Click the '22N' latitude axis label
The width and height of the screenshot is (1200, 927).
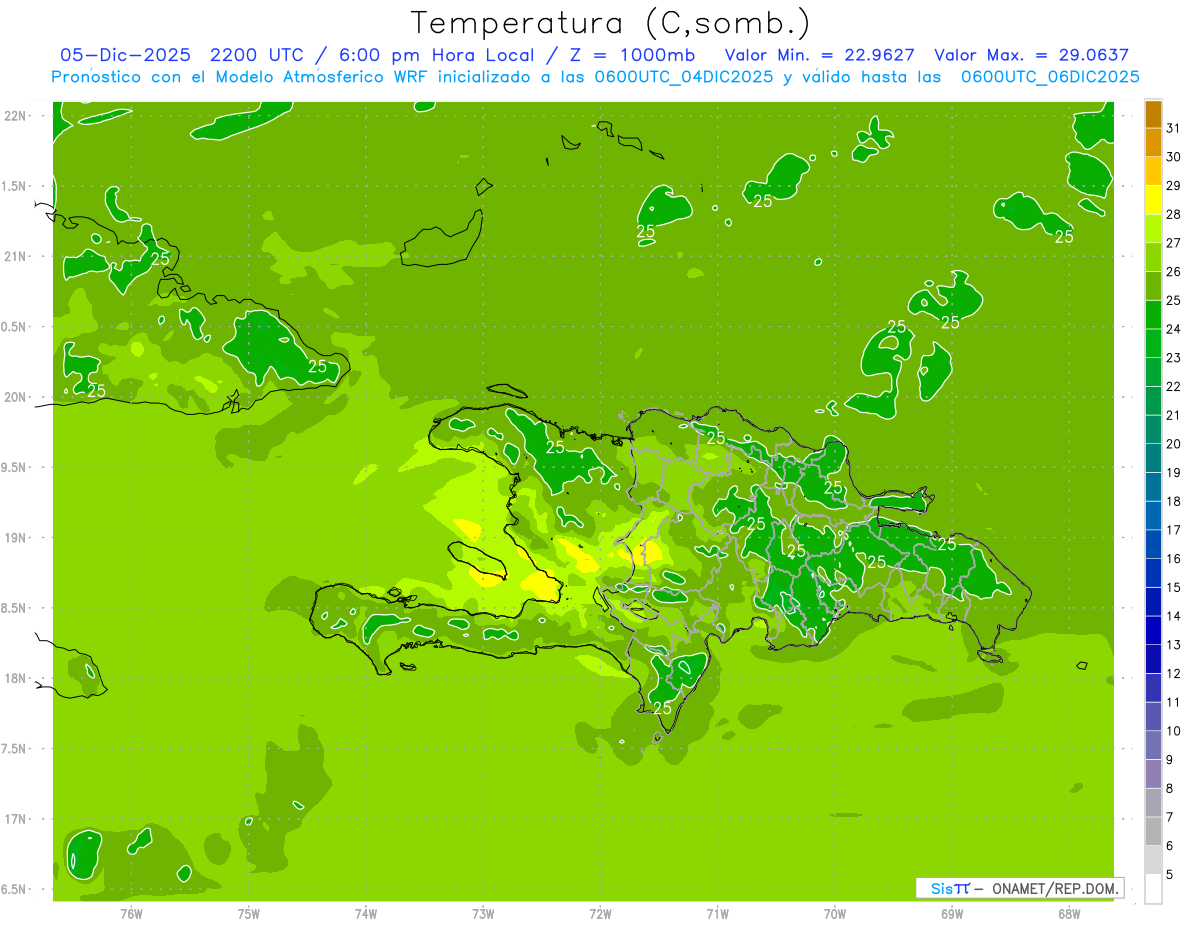[x=17, y=116]
